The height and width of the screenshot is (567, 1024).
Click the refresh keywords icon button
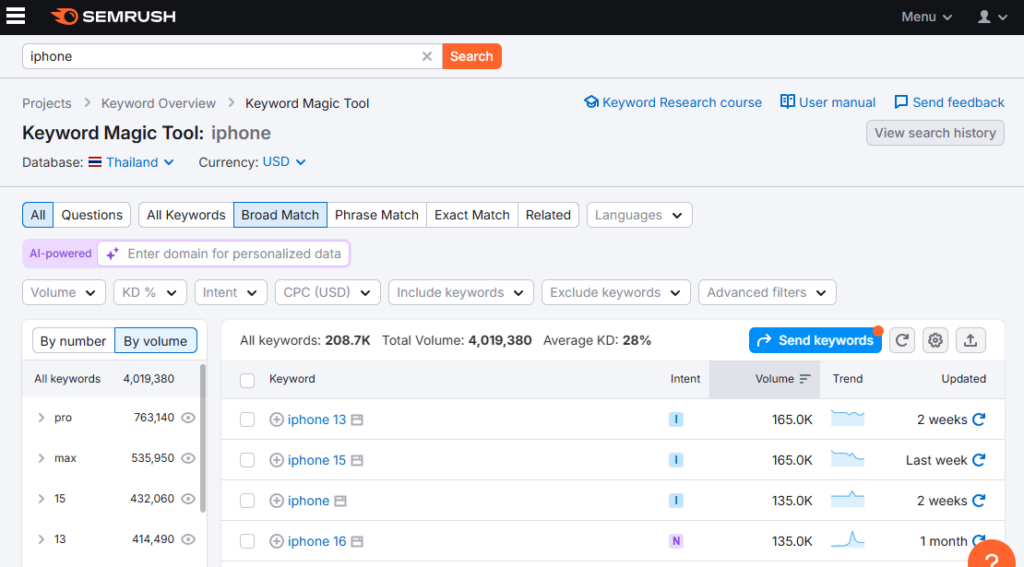click(x=902, y=340)
